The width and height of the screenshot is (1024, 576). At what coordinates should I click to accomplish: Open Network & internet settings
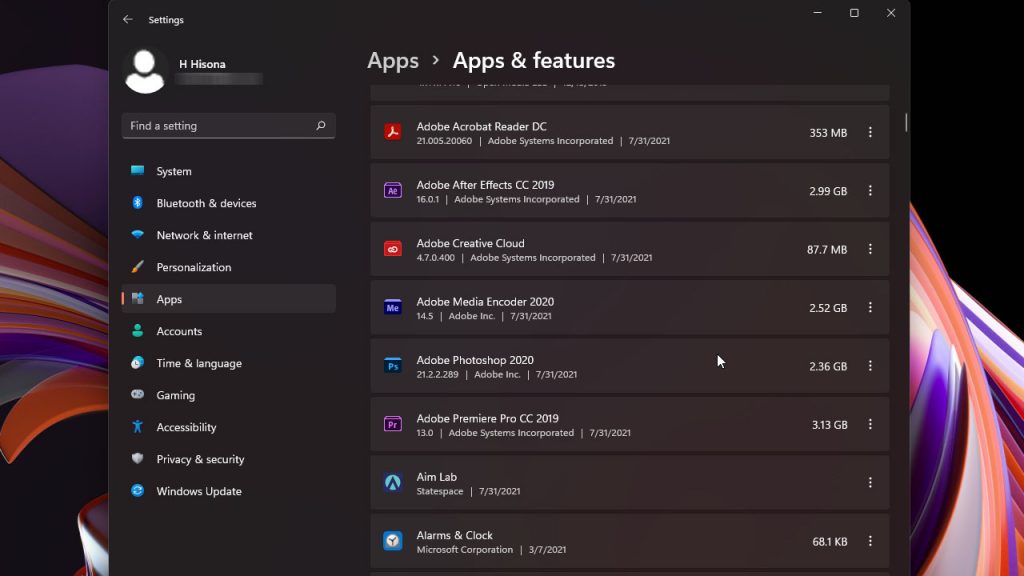pos(229,235)
